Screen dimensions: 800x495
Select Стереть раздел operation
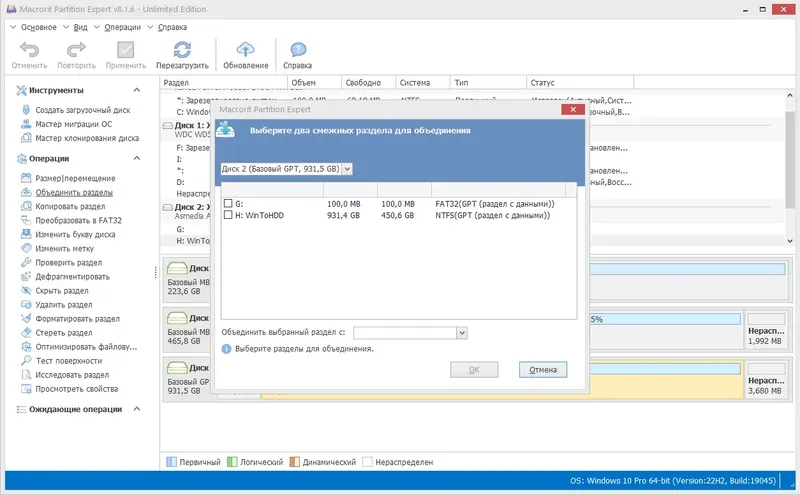click(x=64, y=333)
